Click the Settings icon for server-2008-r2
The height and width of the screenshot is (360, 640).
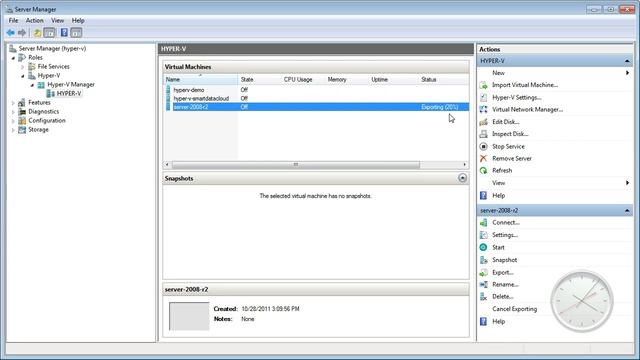coord(484,235)
